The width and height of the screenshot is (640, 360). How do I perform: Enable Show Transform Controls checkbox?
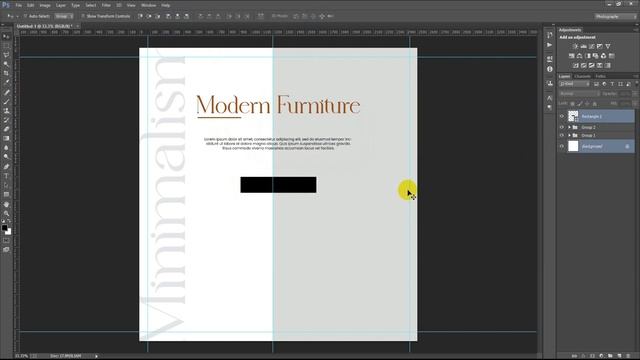pyautogui.click(x=83, y=16)
